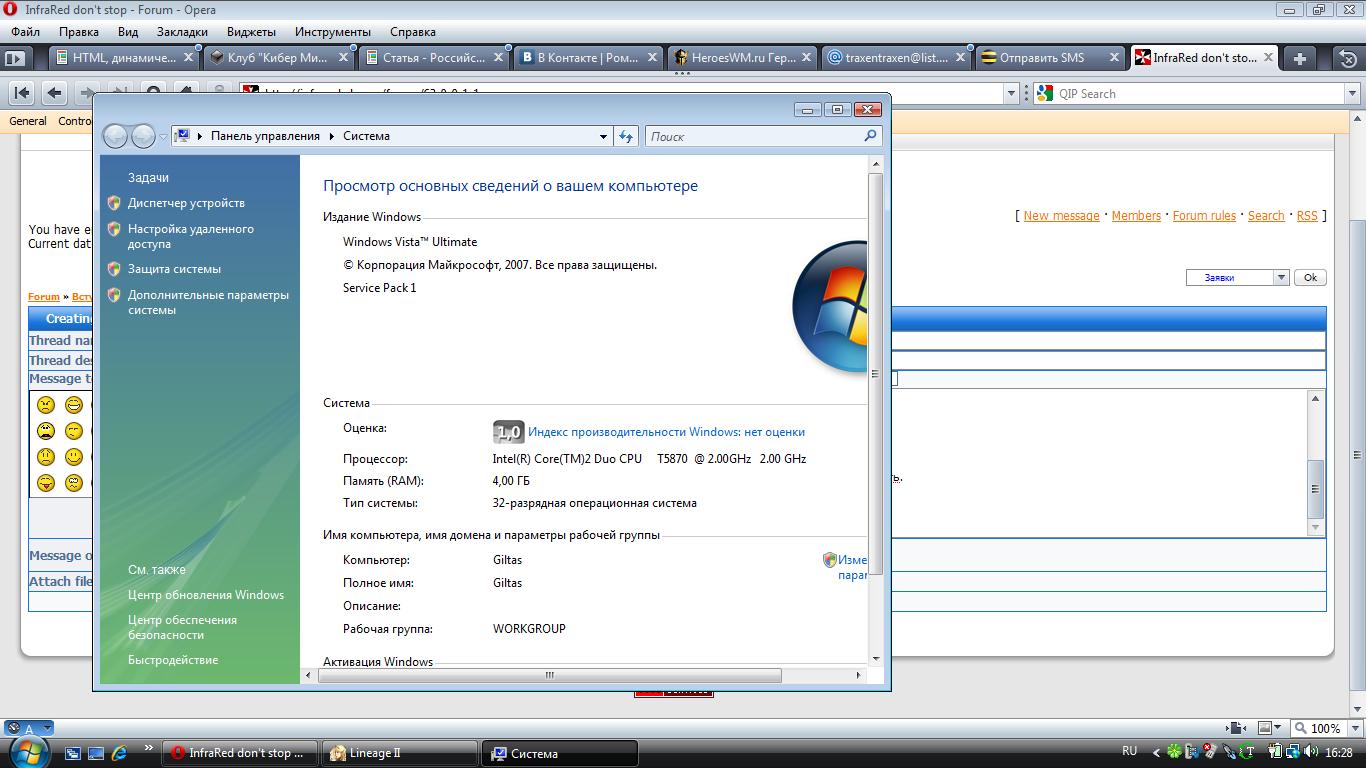Click the RU language indicator

coord(1130,751)
